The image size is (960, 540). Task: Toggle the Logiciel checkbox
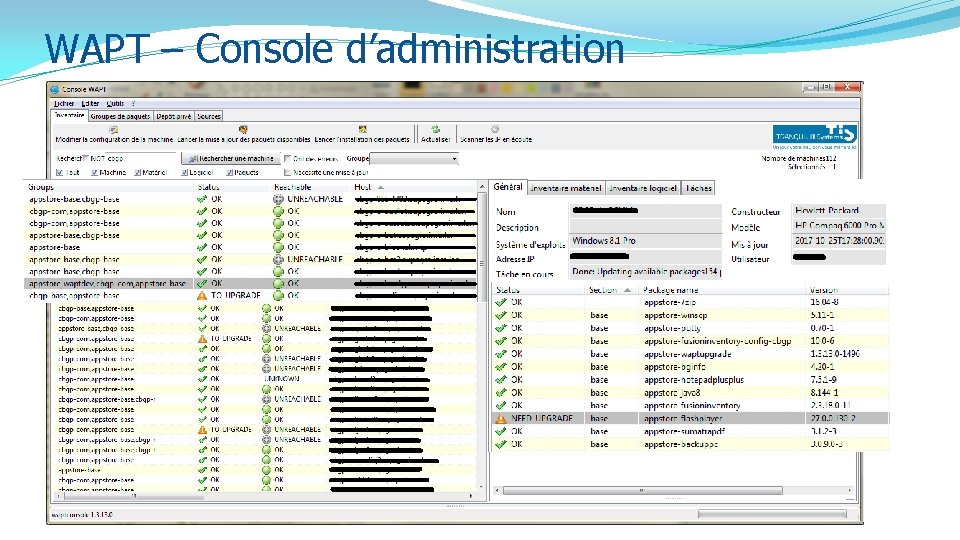[184, 173]
